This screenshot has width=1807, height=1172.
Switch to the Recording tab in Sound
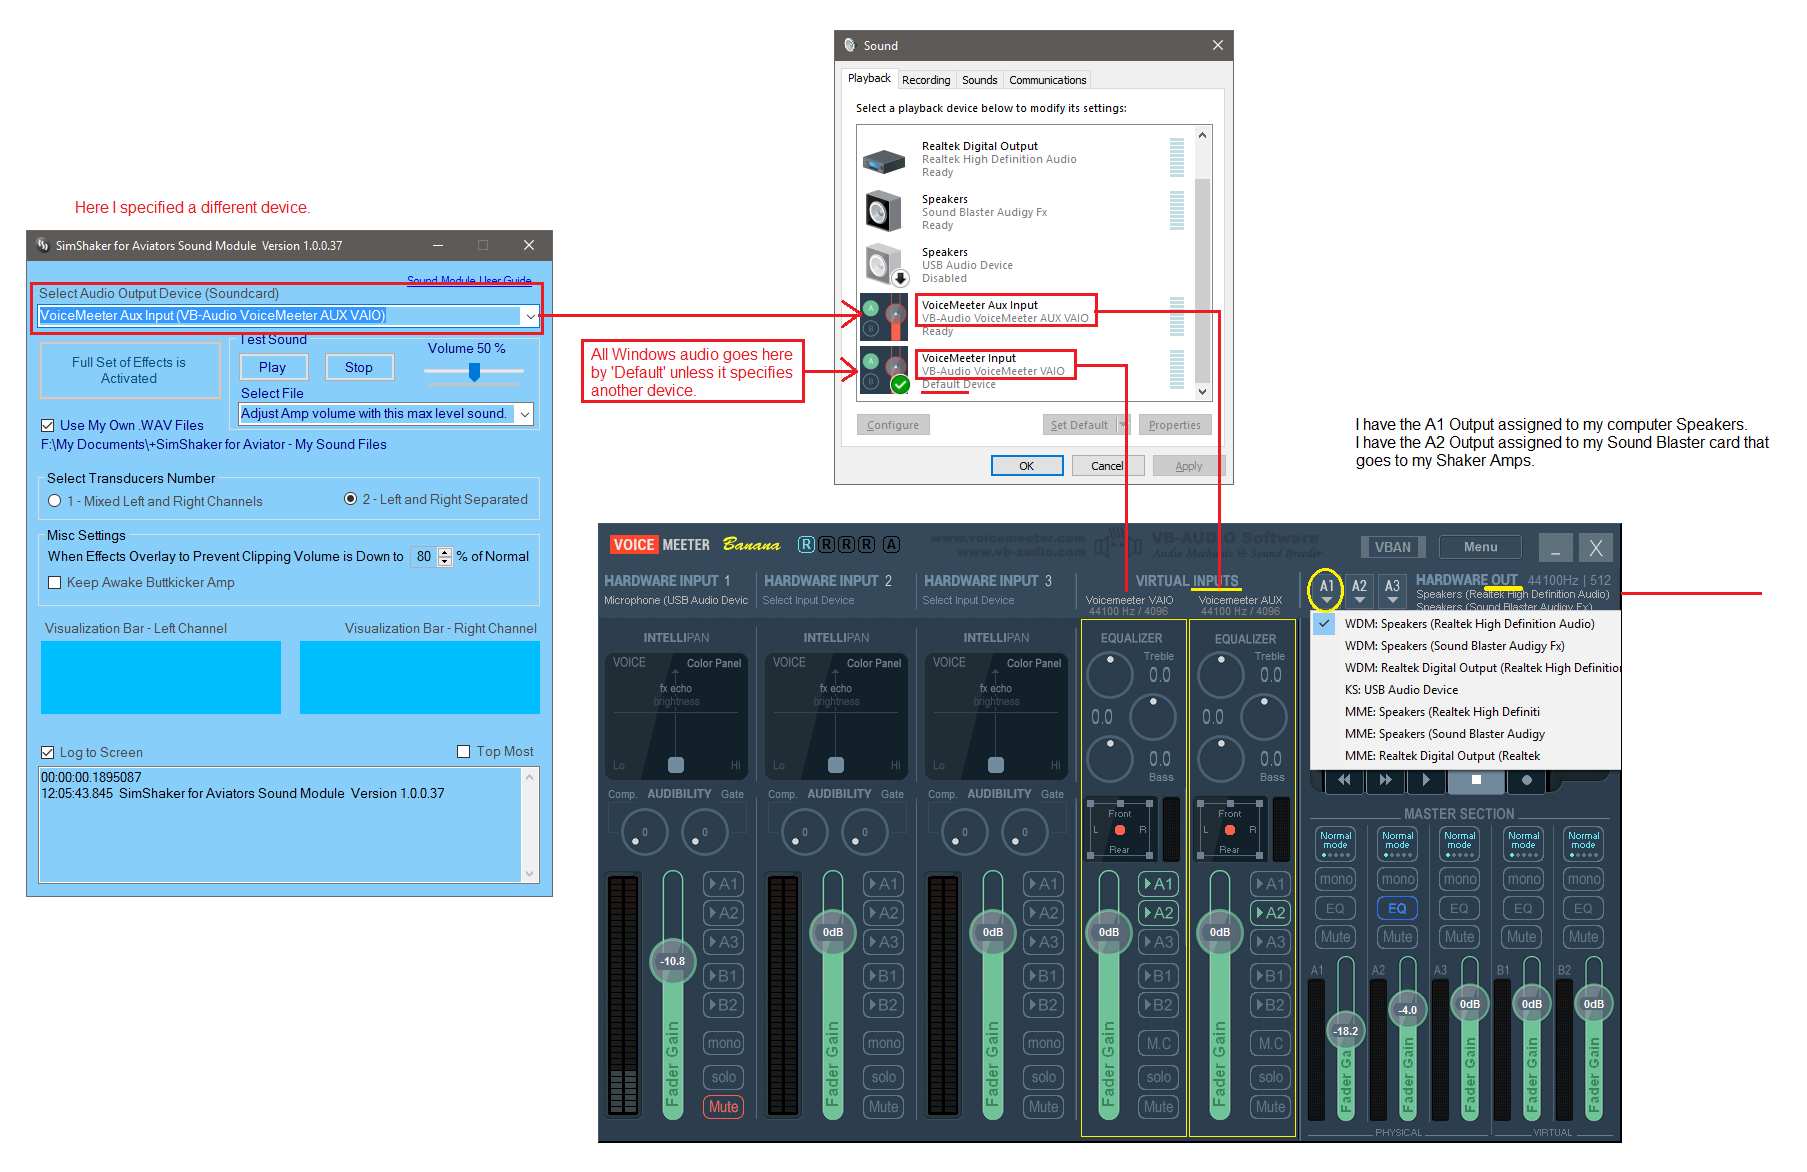926,80
